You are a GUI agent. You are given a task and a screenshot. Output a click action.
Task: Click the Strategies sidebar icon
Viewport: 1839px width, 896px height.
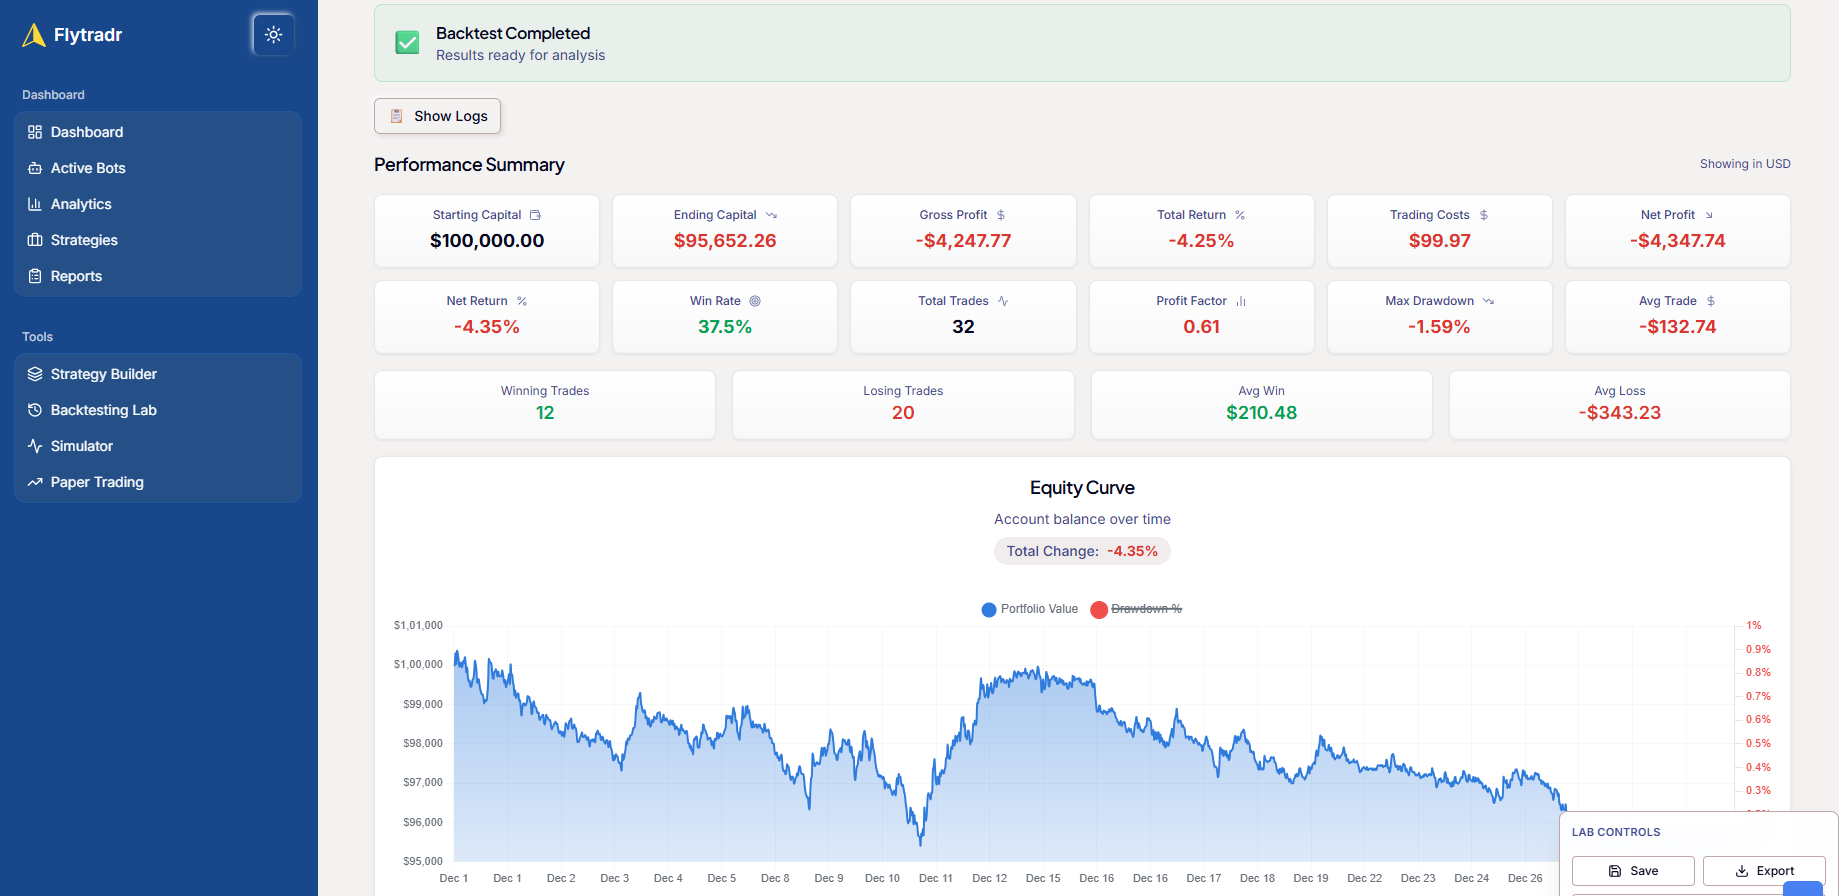coord(35,240)
